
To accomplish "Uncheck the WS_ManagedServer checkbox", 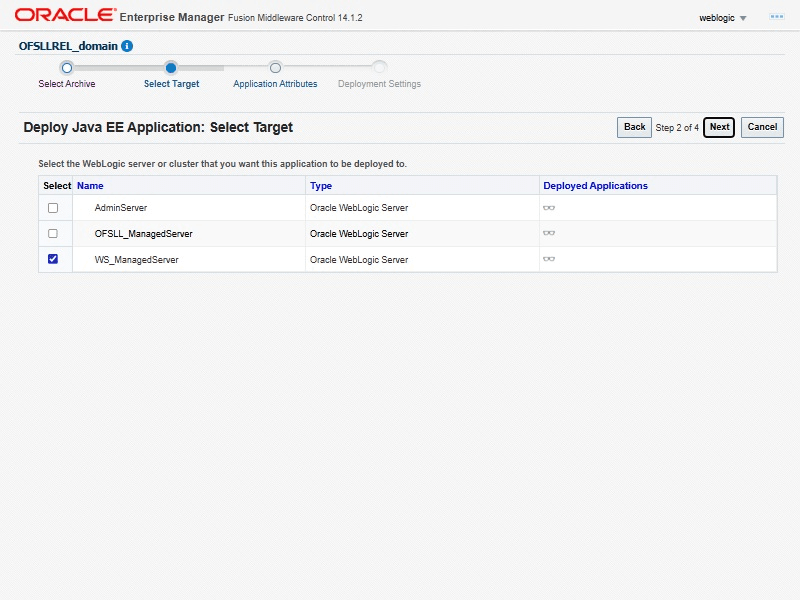I will (x=53, y=259).
